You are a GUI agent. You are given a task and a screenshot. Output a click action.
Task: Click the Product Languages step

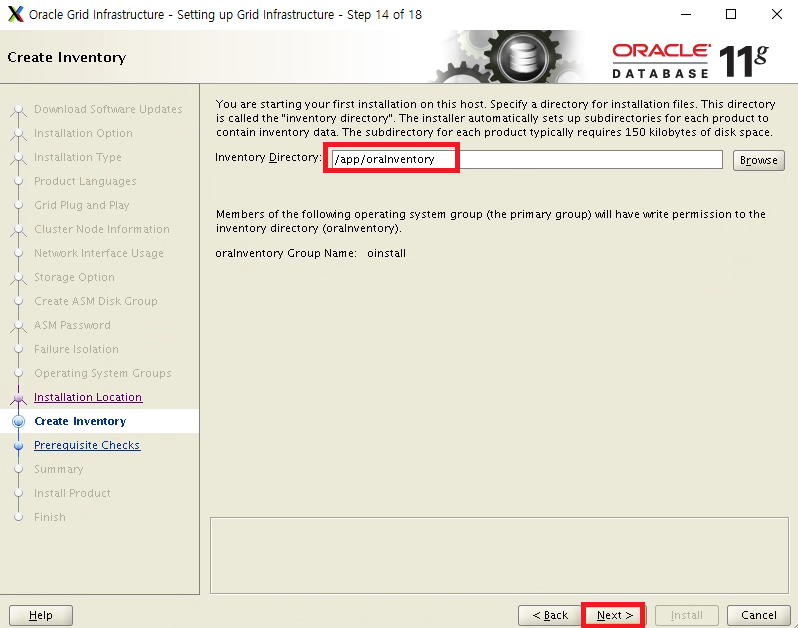coord(85,181)
